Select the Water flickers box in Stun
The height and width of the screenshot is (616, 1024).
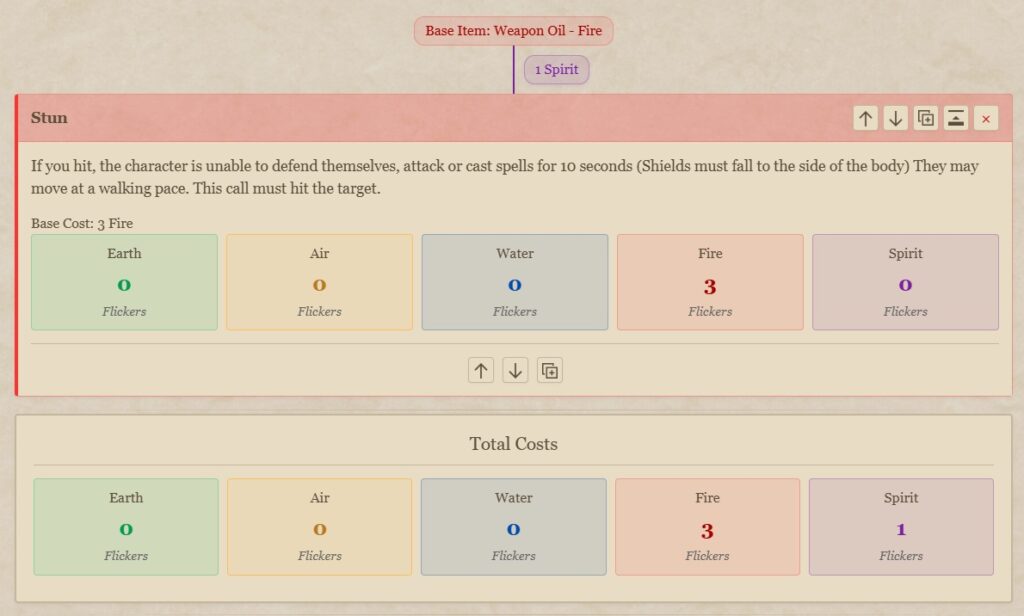(514, 282)
